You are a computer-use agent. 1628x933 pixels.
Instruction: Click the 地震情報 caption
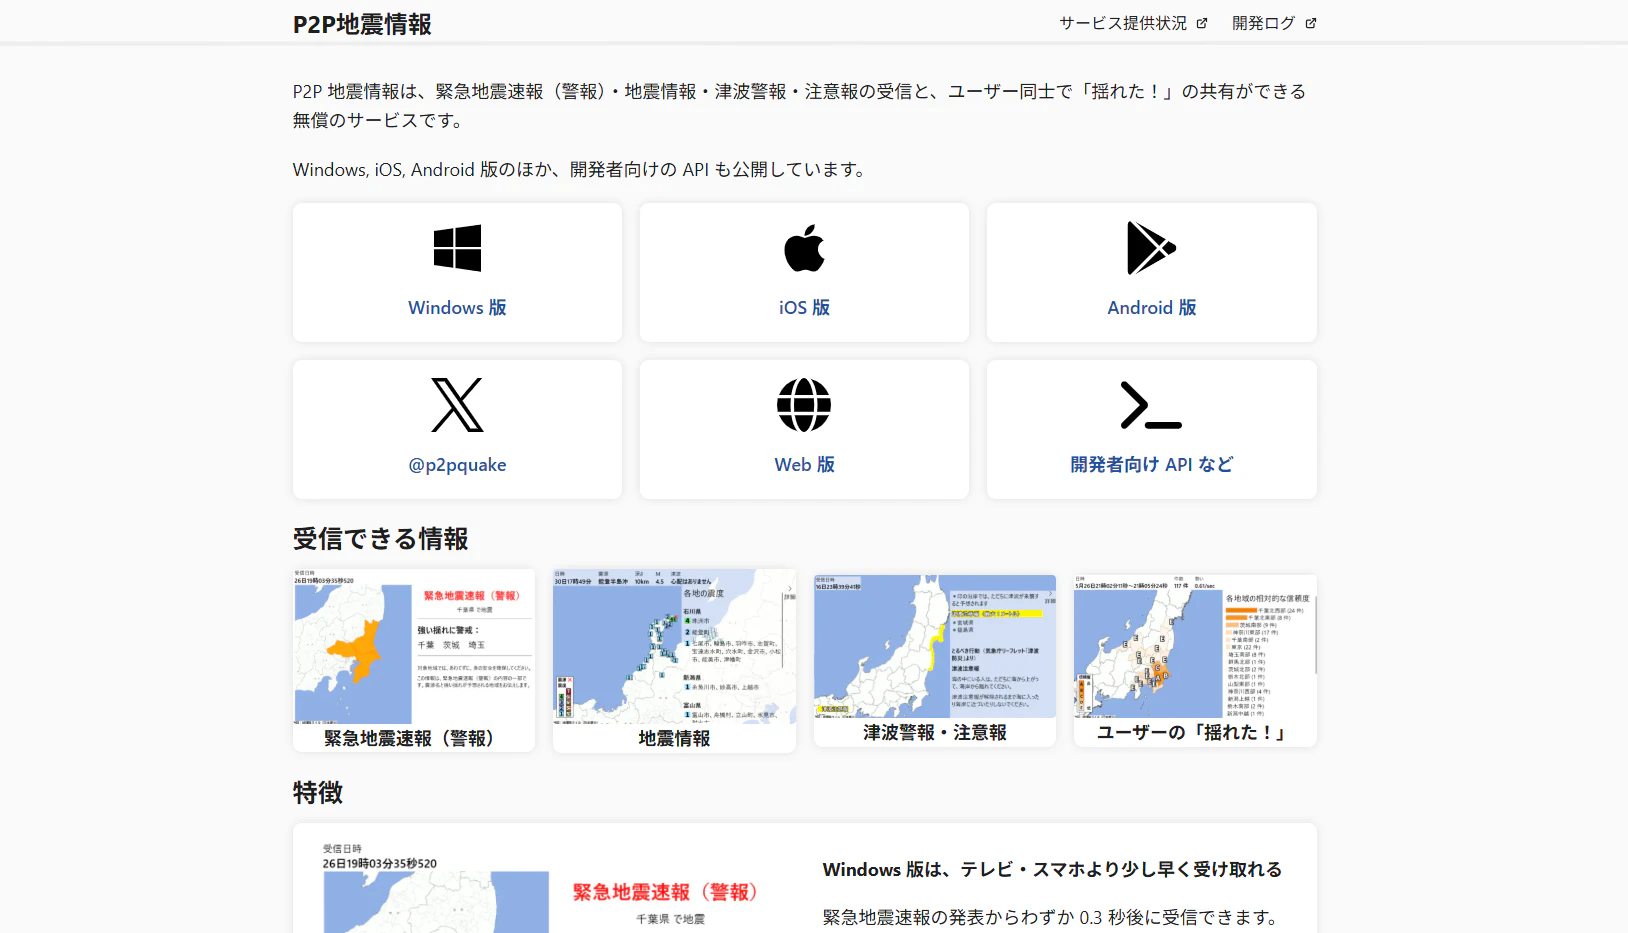click(674, 738)
